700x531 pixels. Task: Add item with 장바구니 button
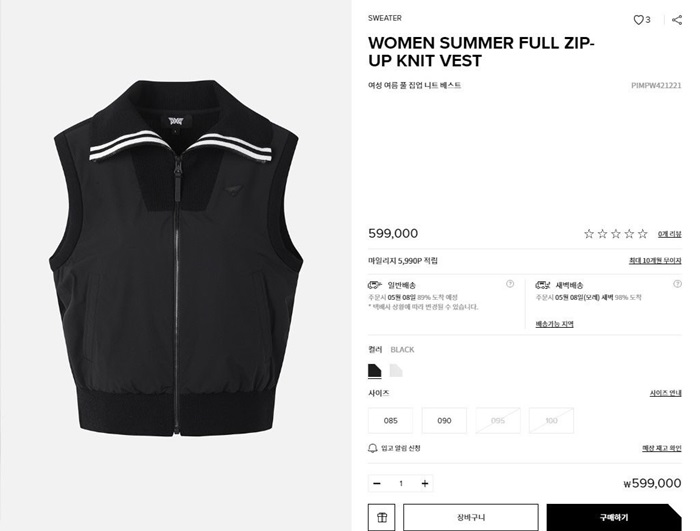[471, 517]
